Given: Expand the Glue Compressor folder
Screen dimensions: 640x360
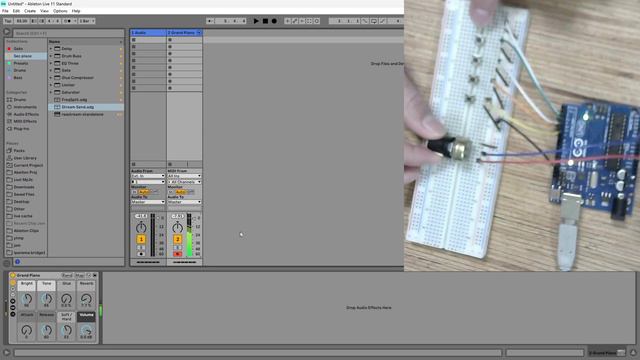Looking at the screenshot, I should point(51,78).
